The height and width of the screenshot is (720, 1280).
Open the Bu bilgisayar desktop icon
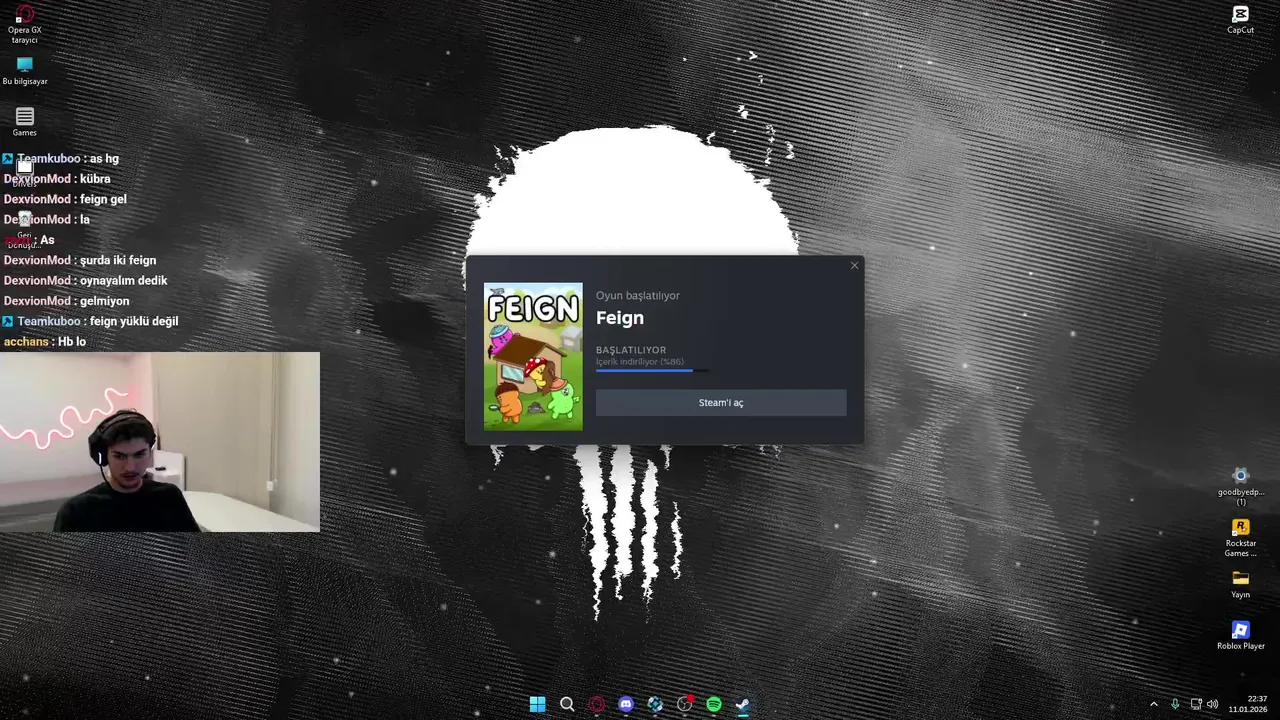[x=24, y=71]
